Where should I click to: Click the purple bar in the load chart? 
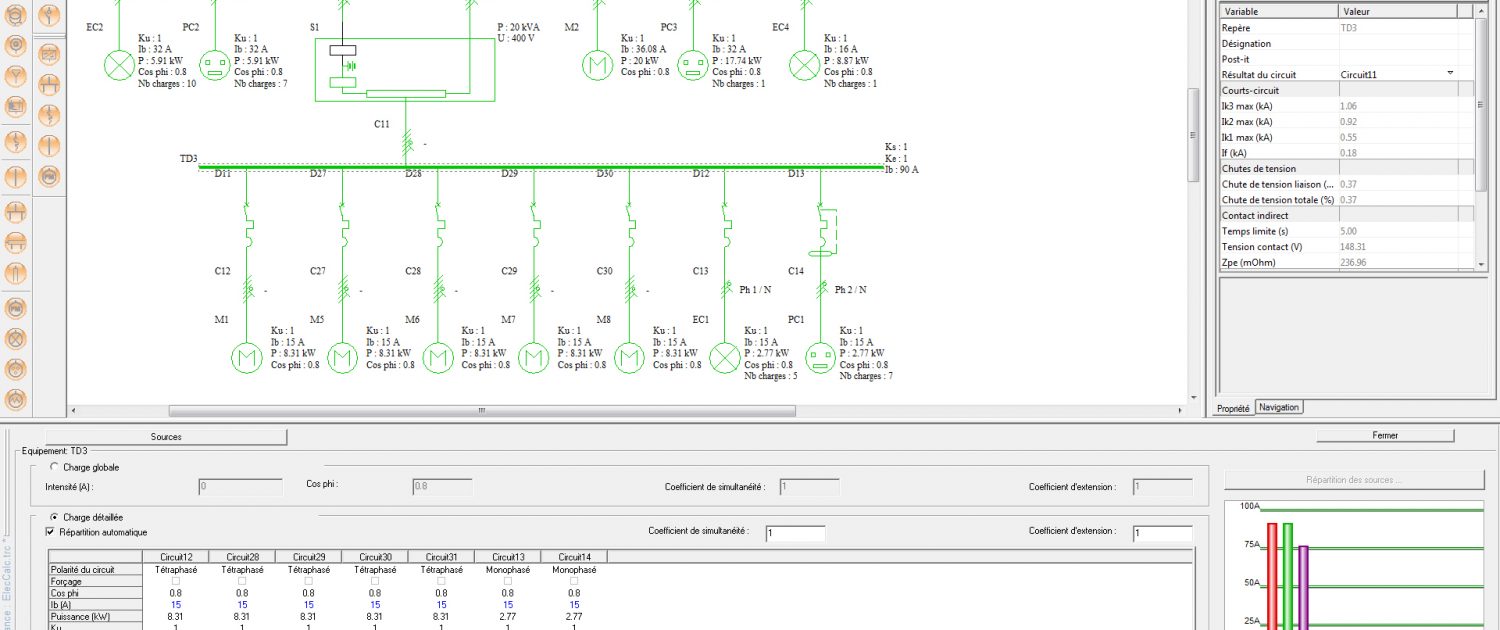pos(1303,588)
